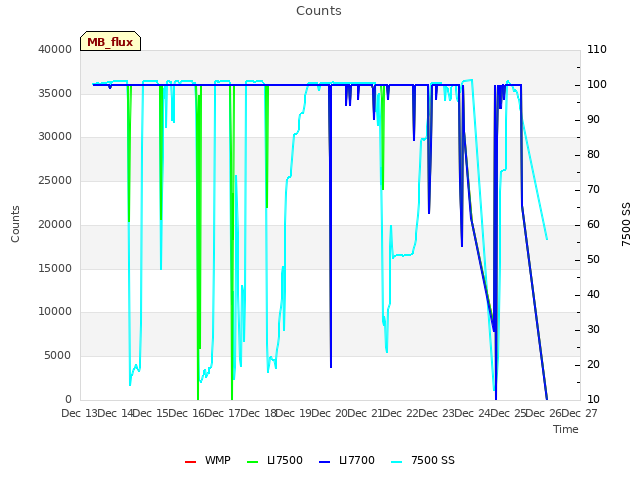640x480 pixels.
Task: Click the 70 right axis tick label
Action: (593, 190)
